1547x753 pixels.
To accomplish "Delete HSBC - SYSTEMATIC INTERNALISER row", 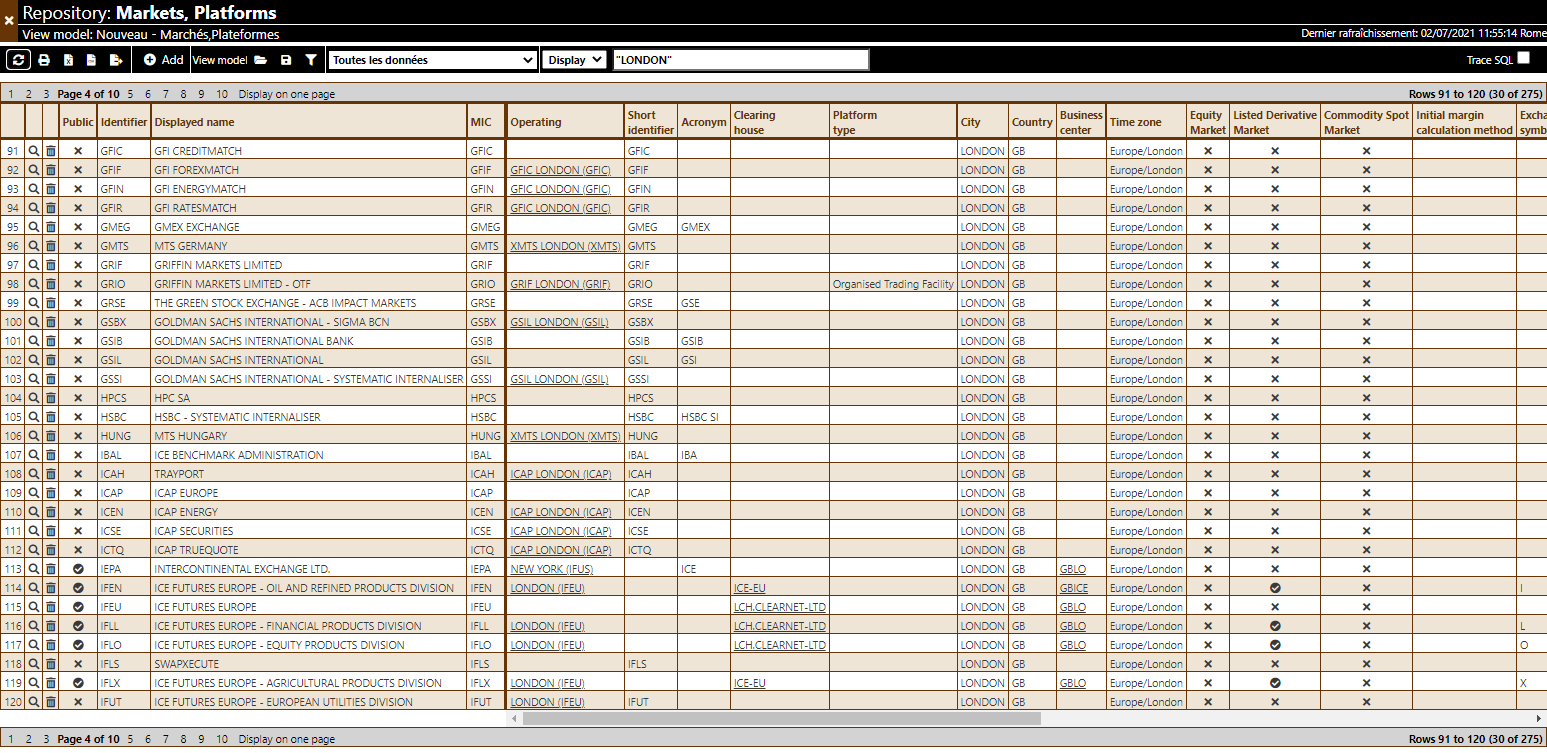I will (x=51, y=417).
